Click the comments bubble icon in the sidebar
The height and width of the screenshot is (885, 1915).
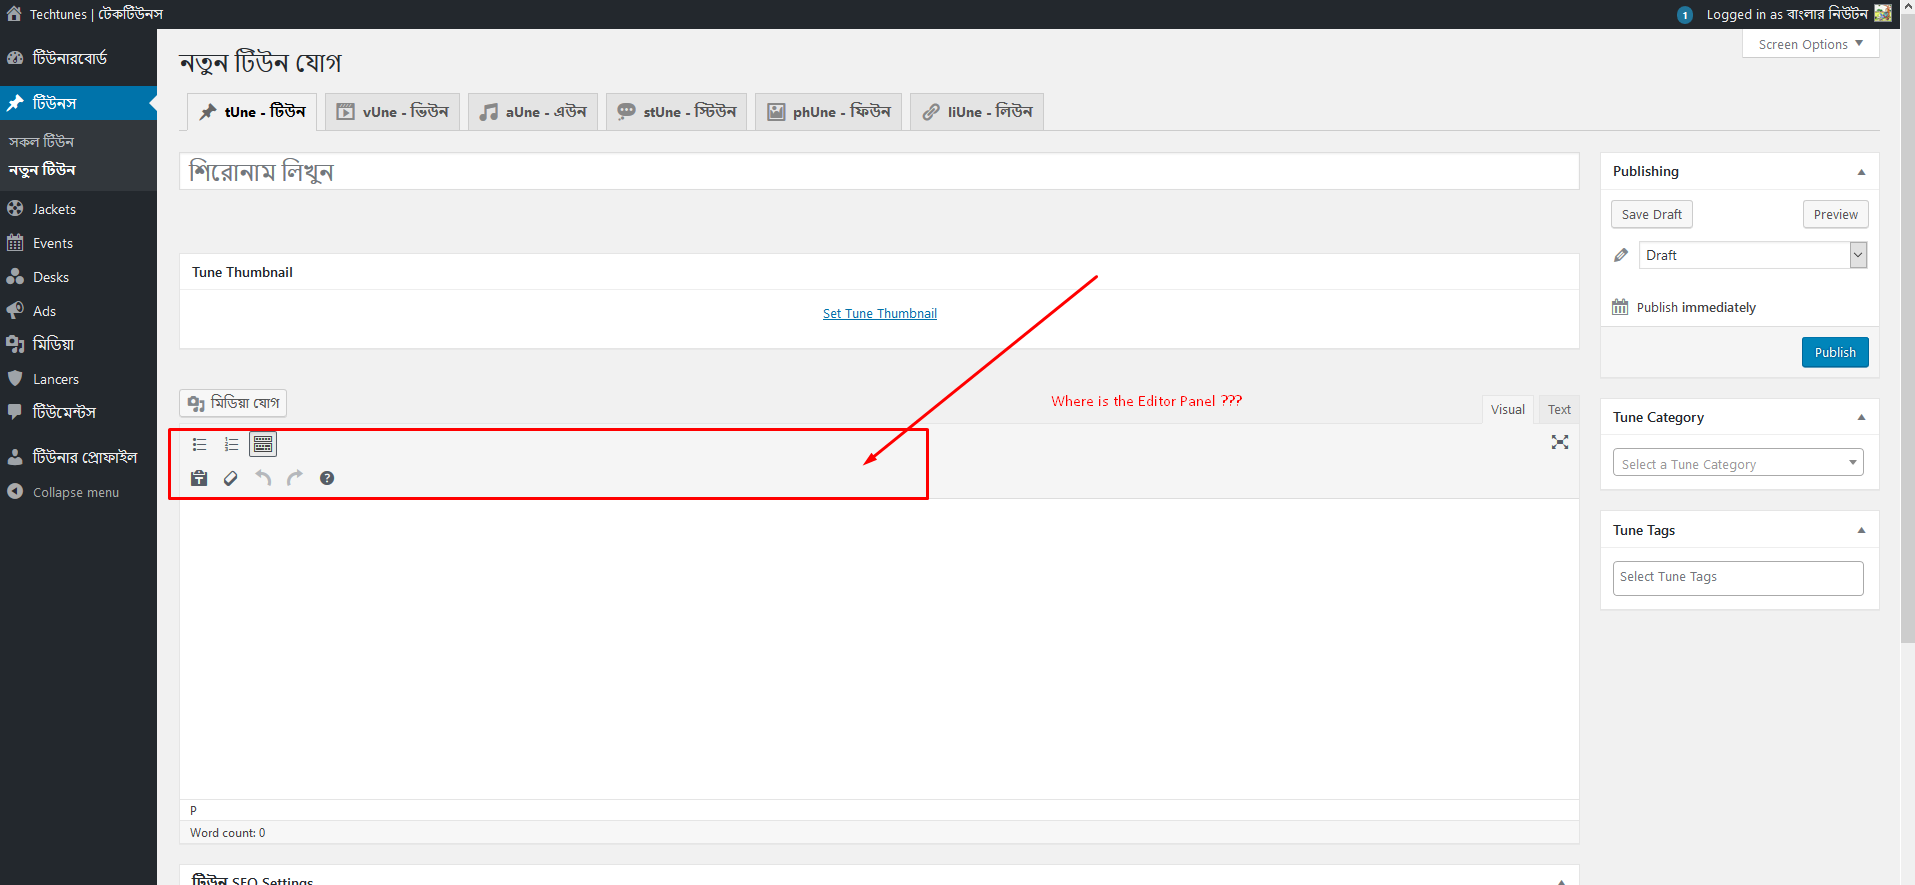(15, 412)
